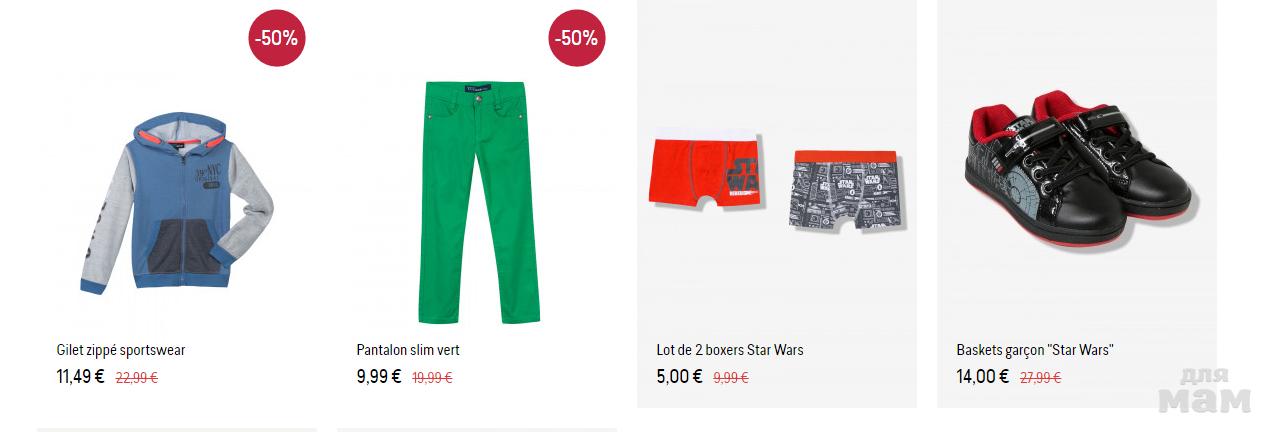The width and height of the screenshot is (1271, 432).
Task: Open the Gilet zippé sportswear link
Action: (x=121, y=350)
